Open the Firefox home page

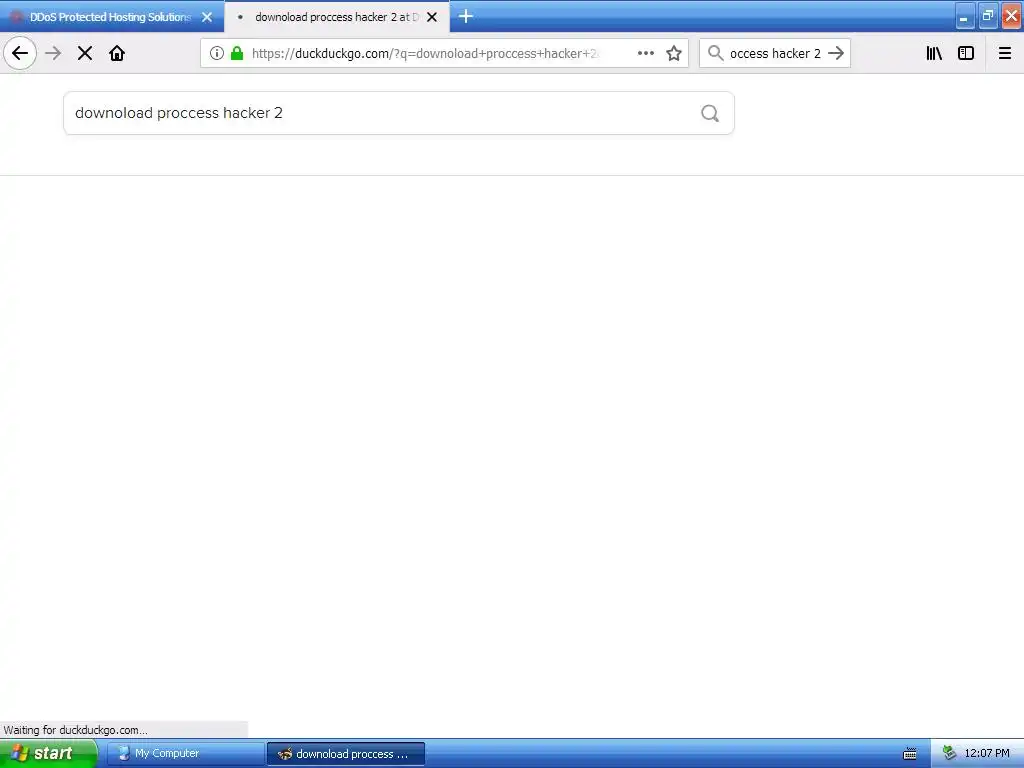tap(117, 53)
